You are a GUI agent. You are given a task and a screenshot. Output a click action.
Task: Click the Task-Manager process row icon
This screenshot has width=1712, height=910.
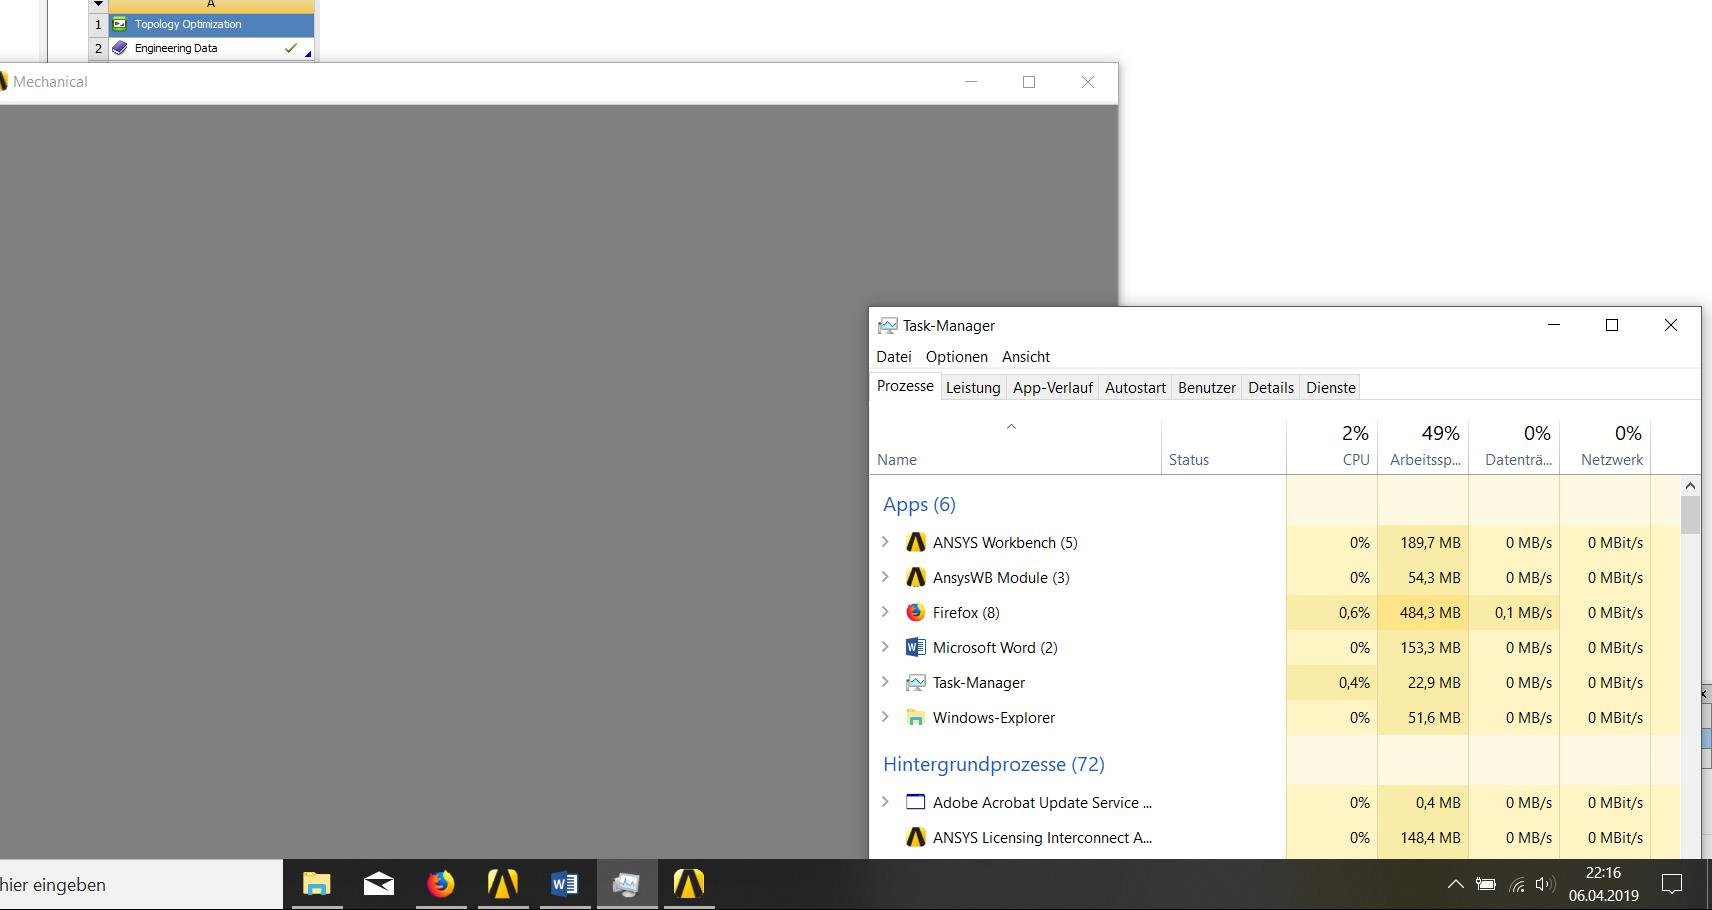point(915,682)
